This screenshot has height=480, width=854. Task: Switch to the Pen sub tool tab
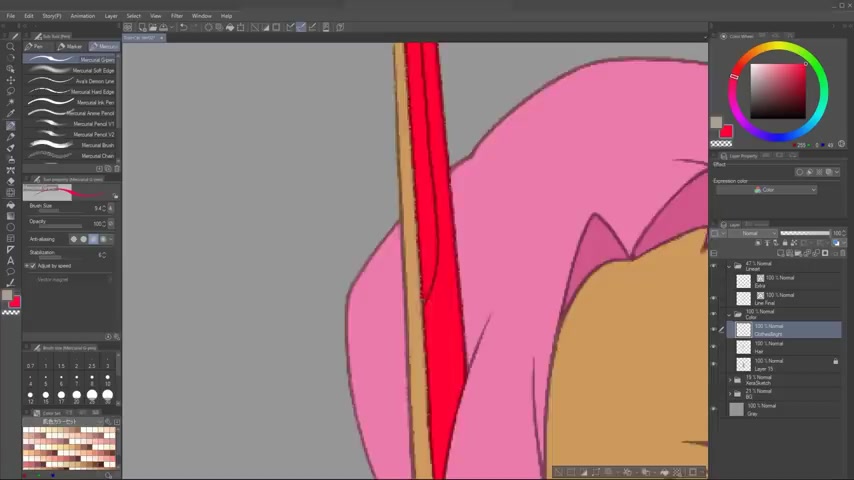point(35,46)
